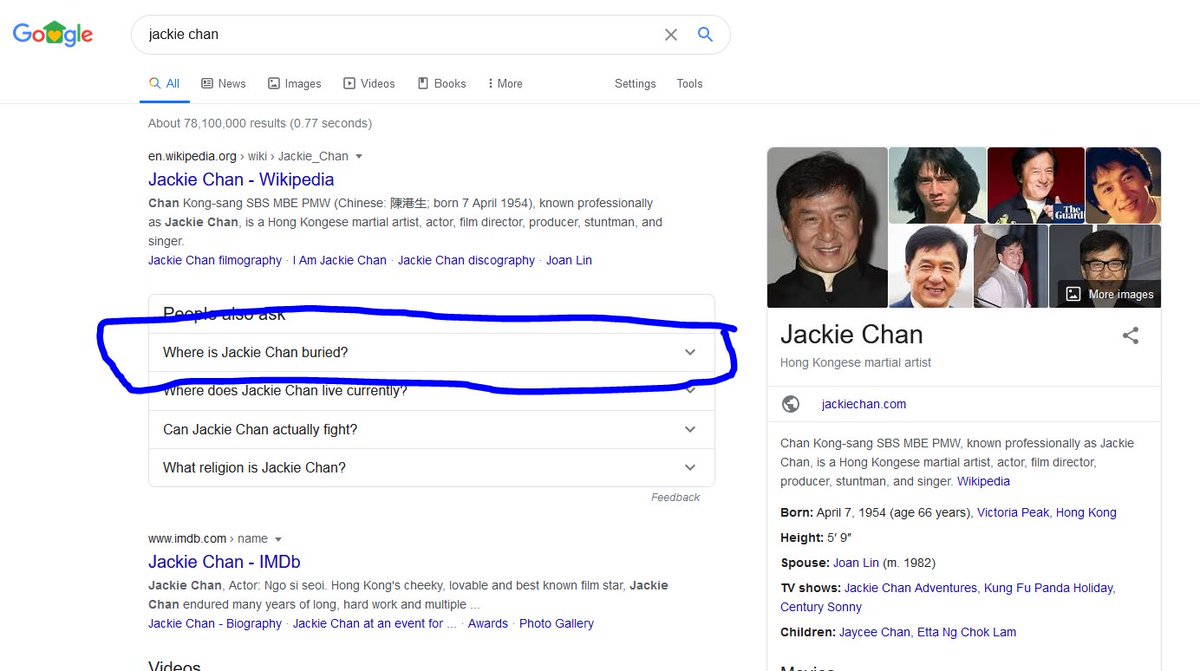
Task: Open the thumbnail with red background
Action: click(x=1035, y=185)
